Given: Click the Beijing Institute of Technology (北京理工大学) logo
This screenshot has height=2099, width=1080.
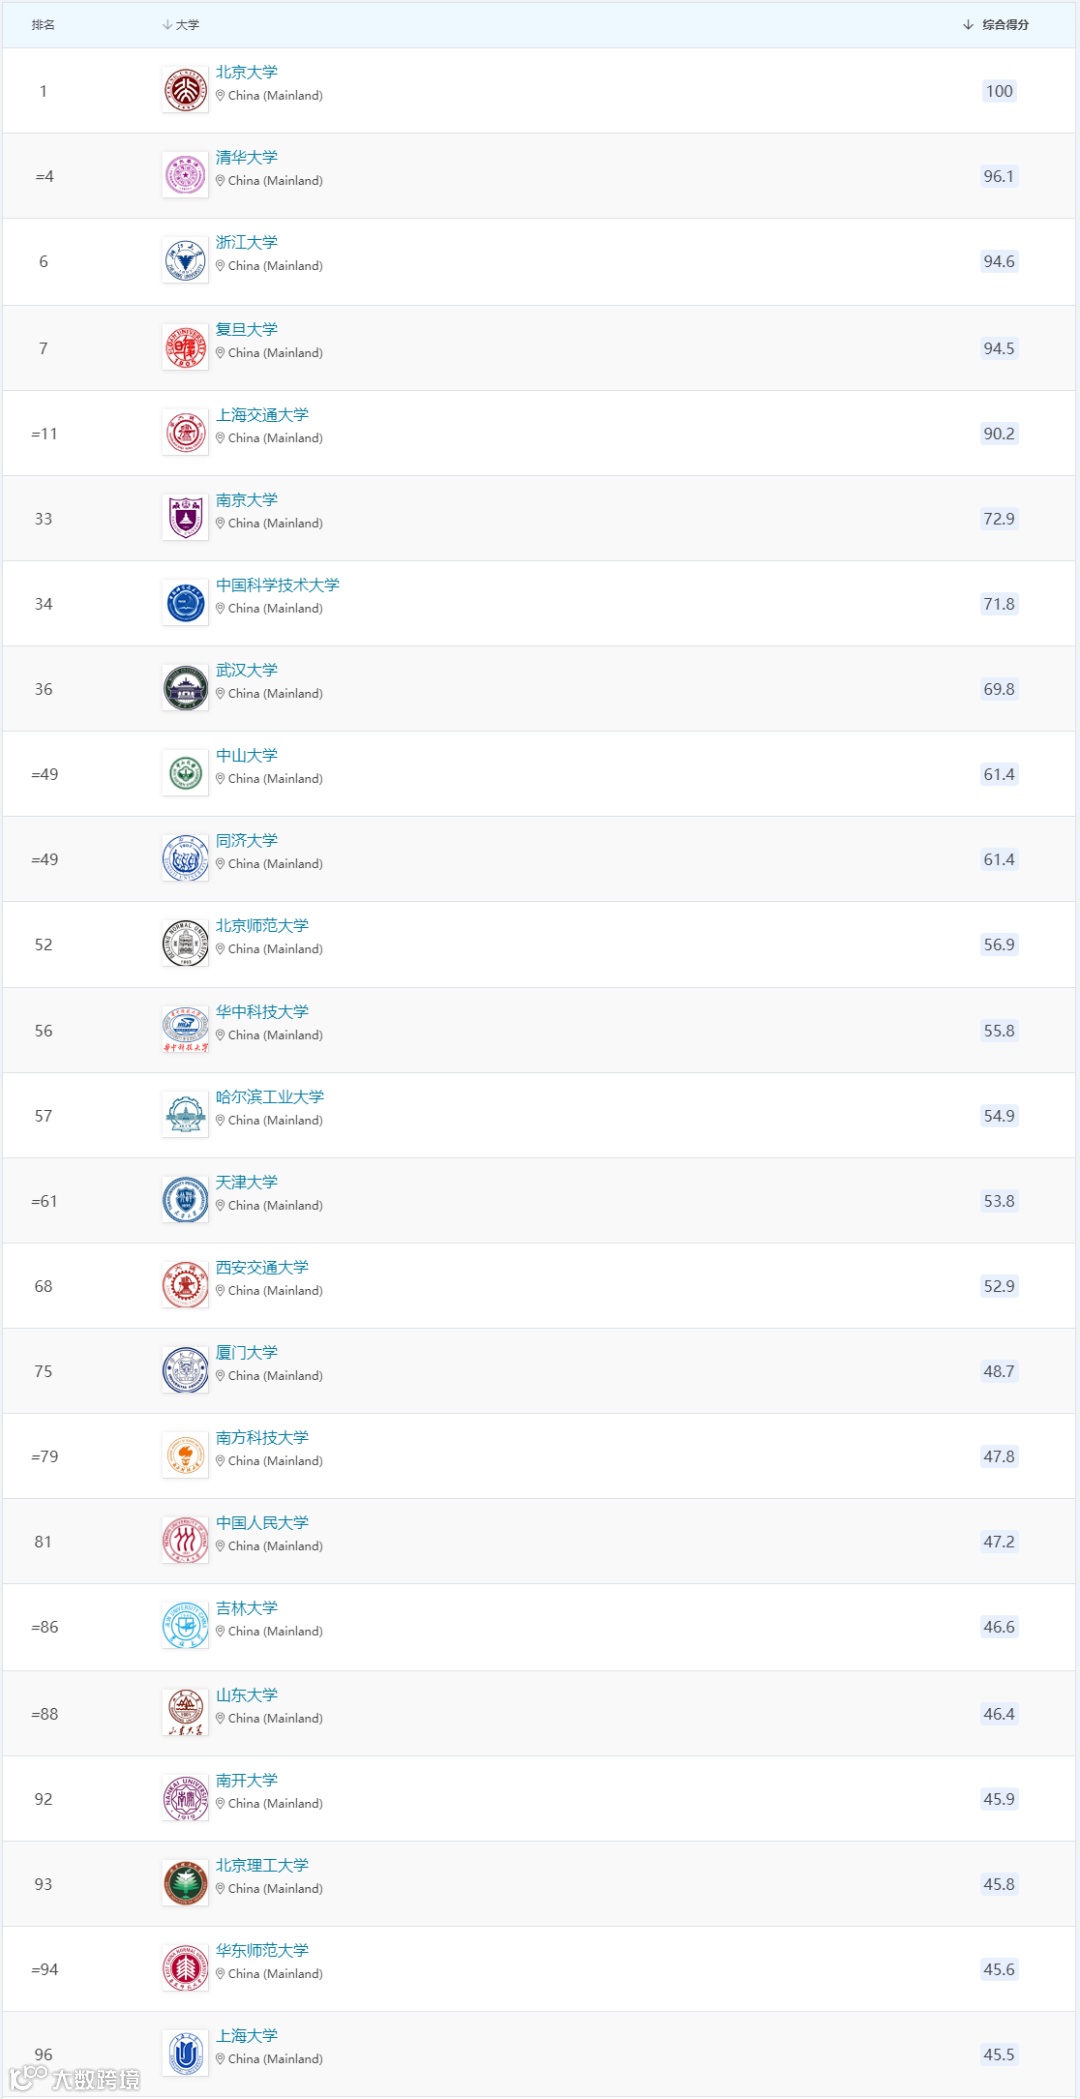Looking at the screenshot, I should [185, 1884].
